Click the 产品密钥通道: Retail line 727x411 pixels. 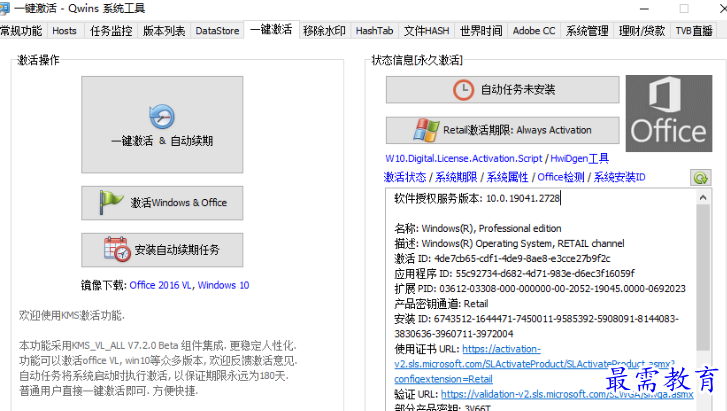point(441,304)
